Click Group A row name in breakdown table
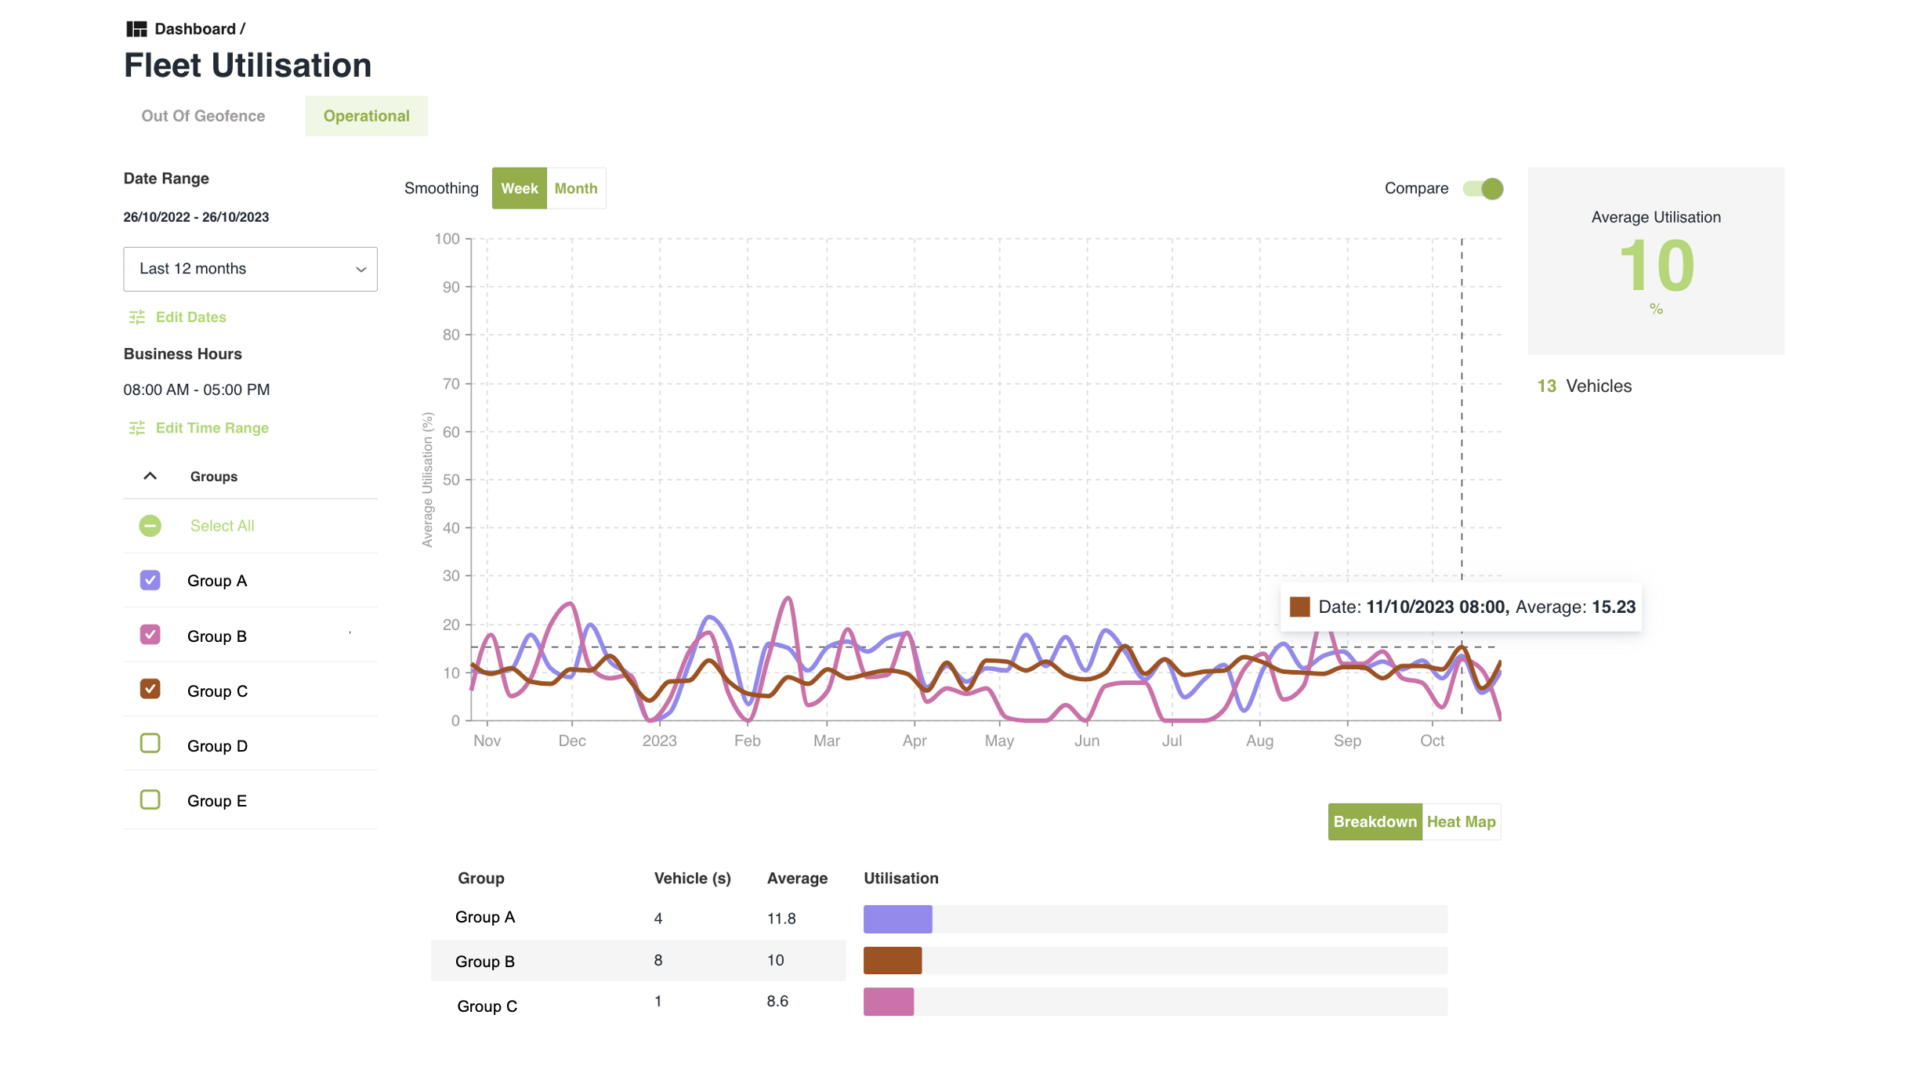 click(x=485, y=917)
